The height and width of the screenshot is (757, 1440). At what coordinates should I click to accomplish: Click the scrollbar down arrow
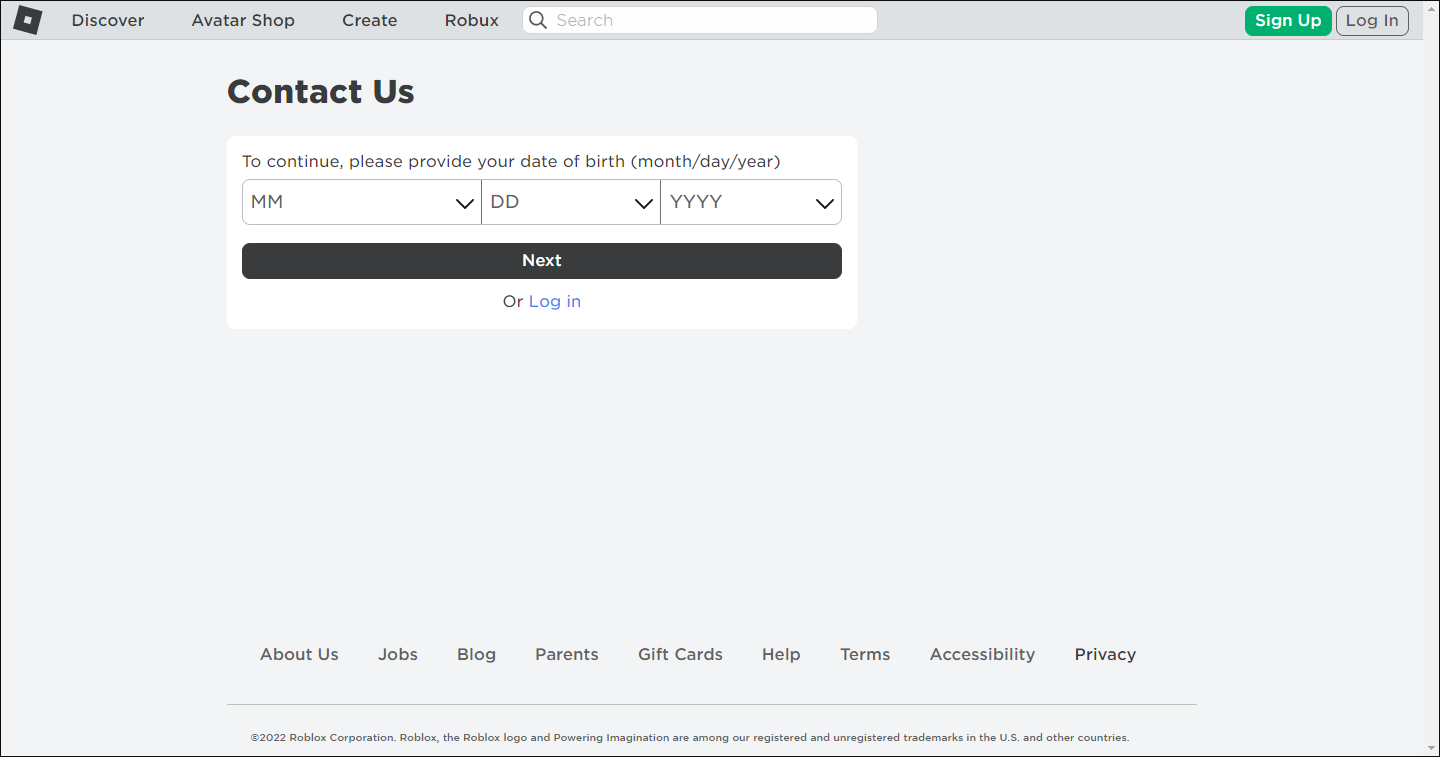[1431, 747]
